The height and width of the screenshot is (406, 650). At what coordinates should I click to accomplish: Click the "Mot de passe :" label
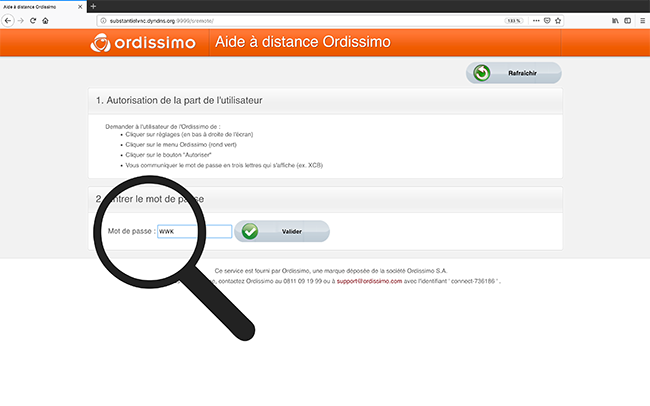[131, 231]
